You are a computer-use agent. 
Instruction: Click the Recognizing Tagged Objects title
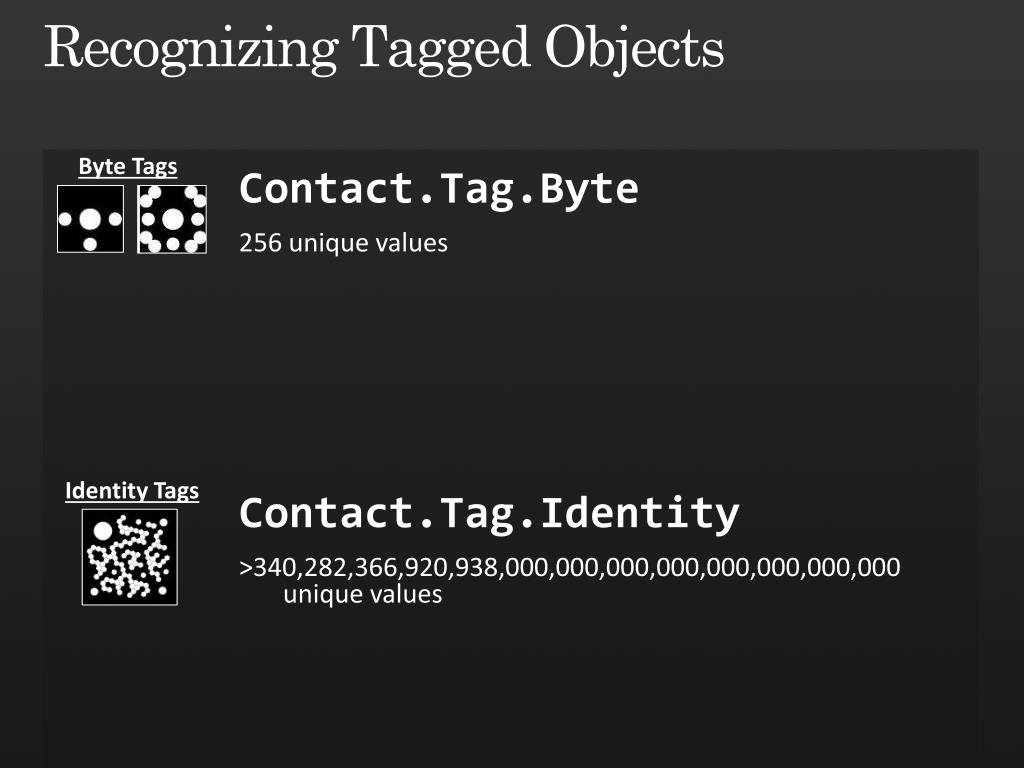point(384,48)
